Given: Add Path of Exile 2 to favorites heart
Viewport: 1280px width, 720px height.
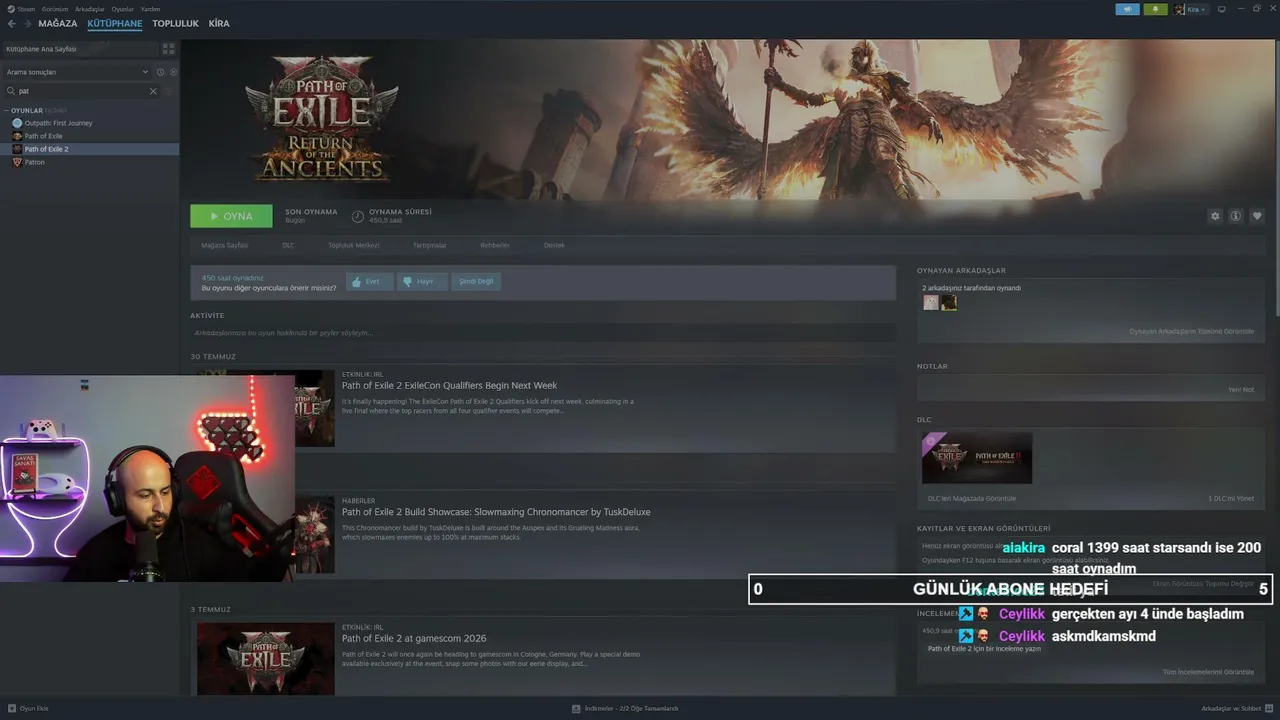Looking at the screenshot, I should click(x=1257, y=216).
